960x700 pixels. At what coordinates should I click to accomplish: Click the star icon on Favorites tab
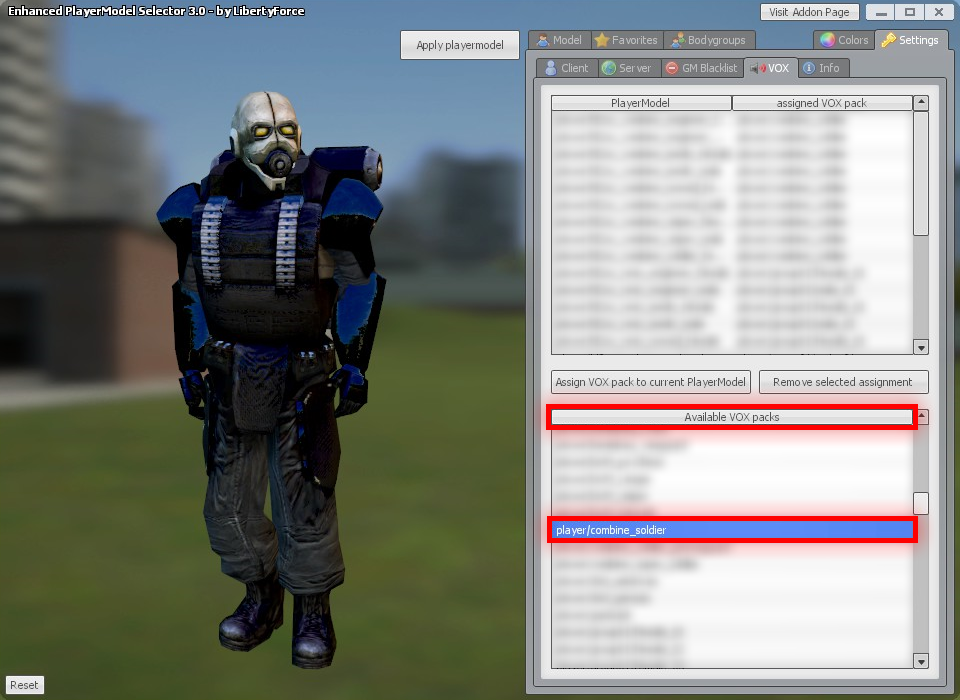(602, 40)
